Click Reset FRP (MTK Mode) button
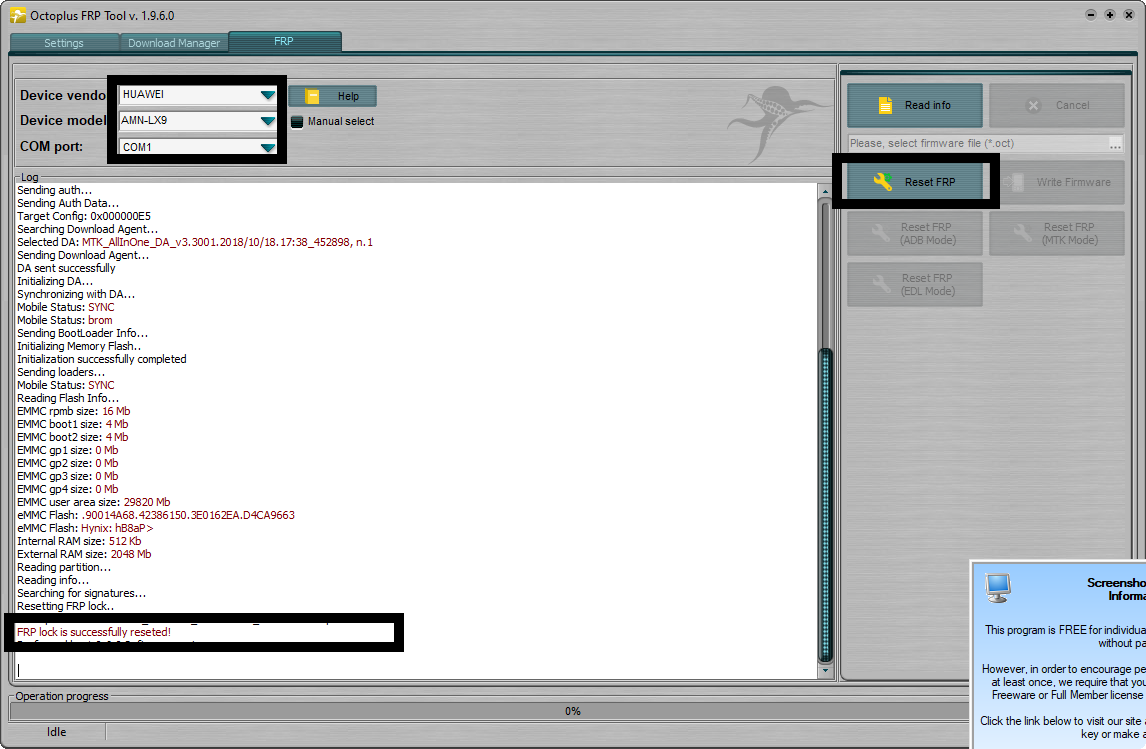Image resolution: width=1146 pixels, height=749 pixels. 1056,233
